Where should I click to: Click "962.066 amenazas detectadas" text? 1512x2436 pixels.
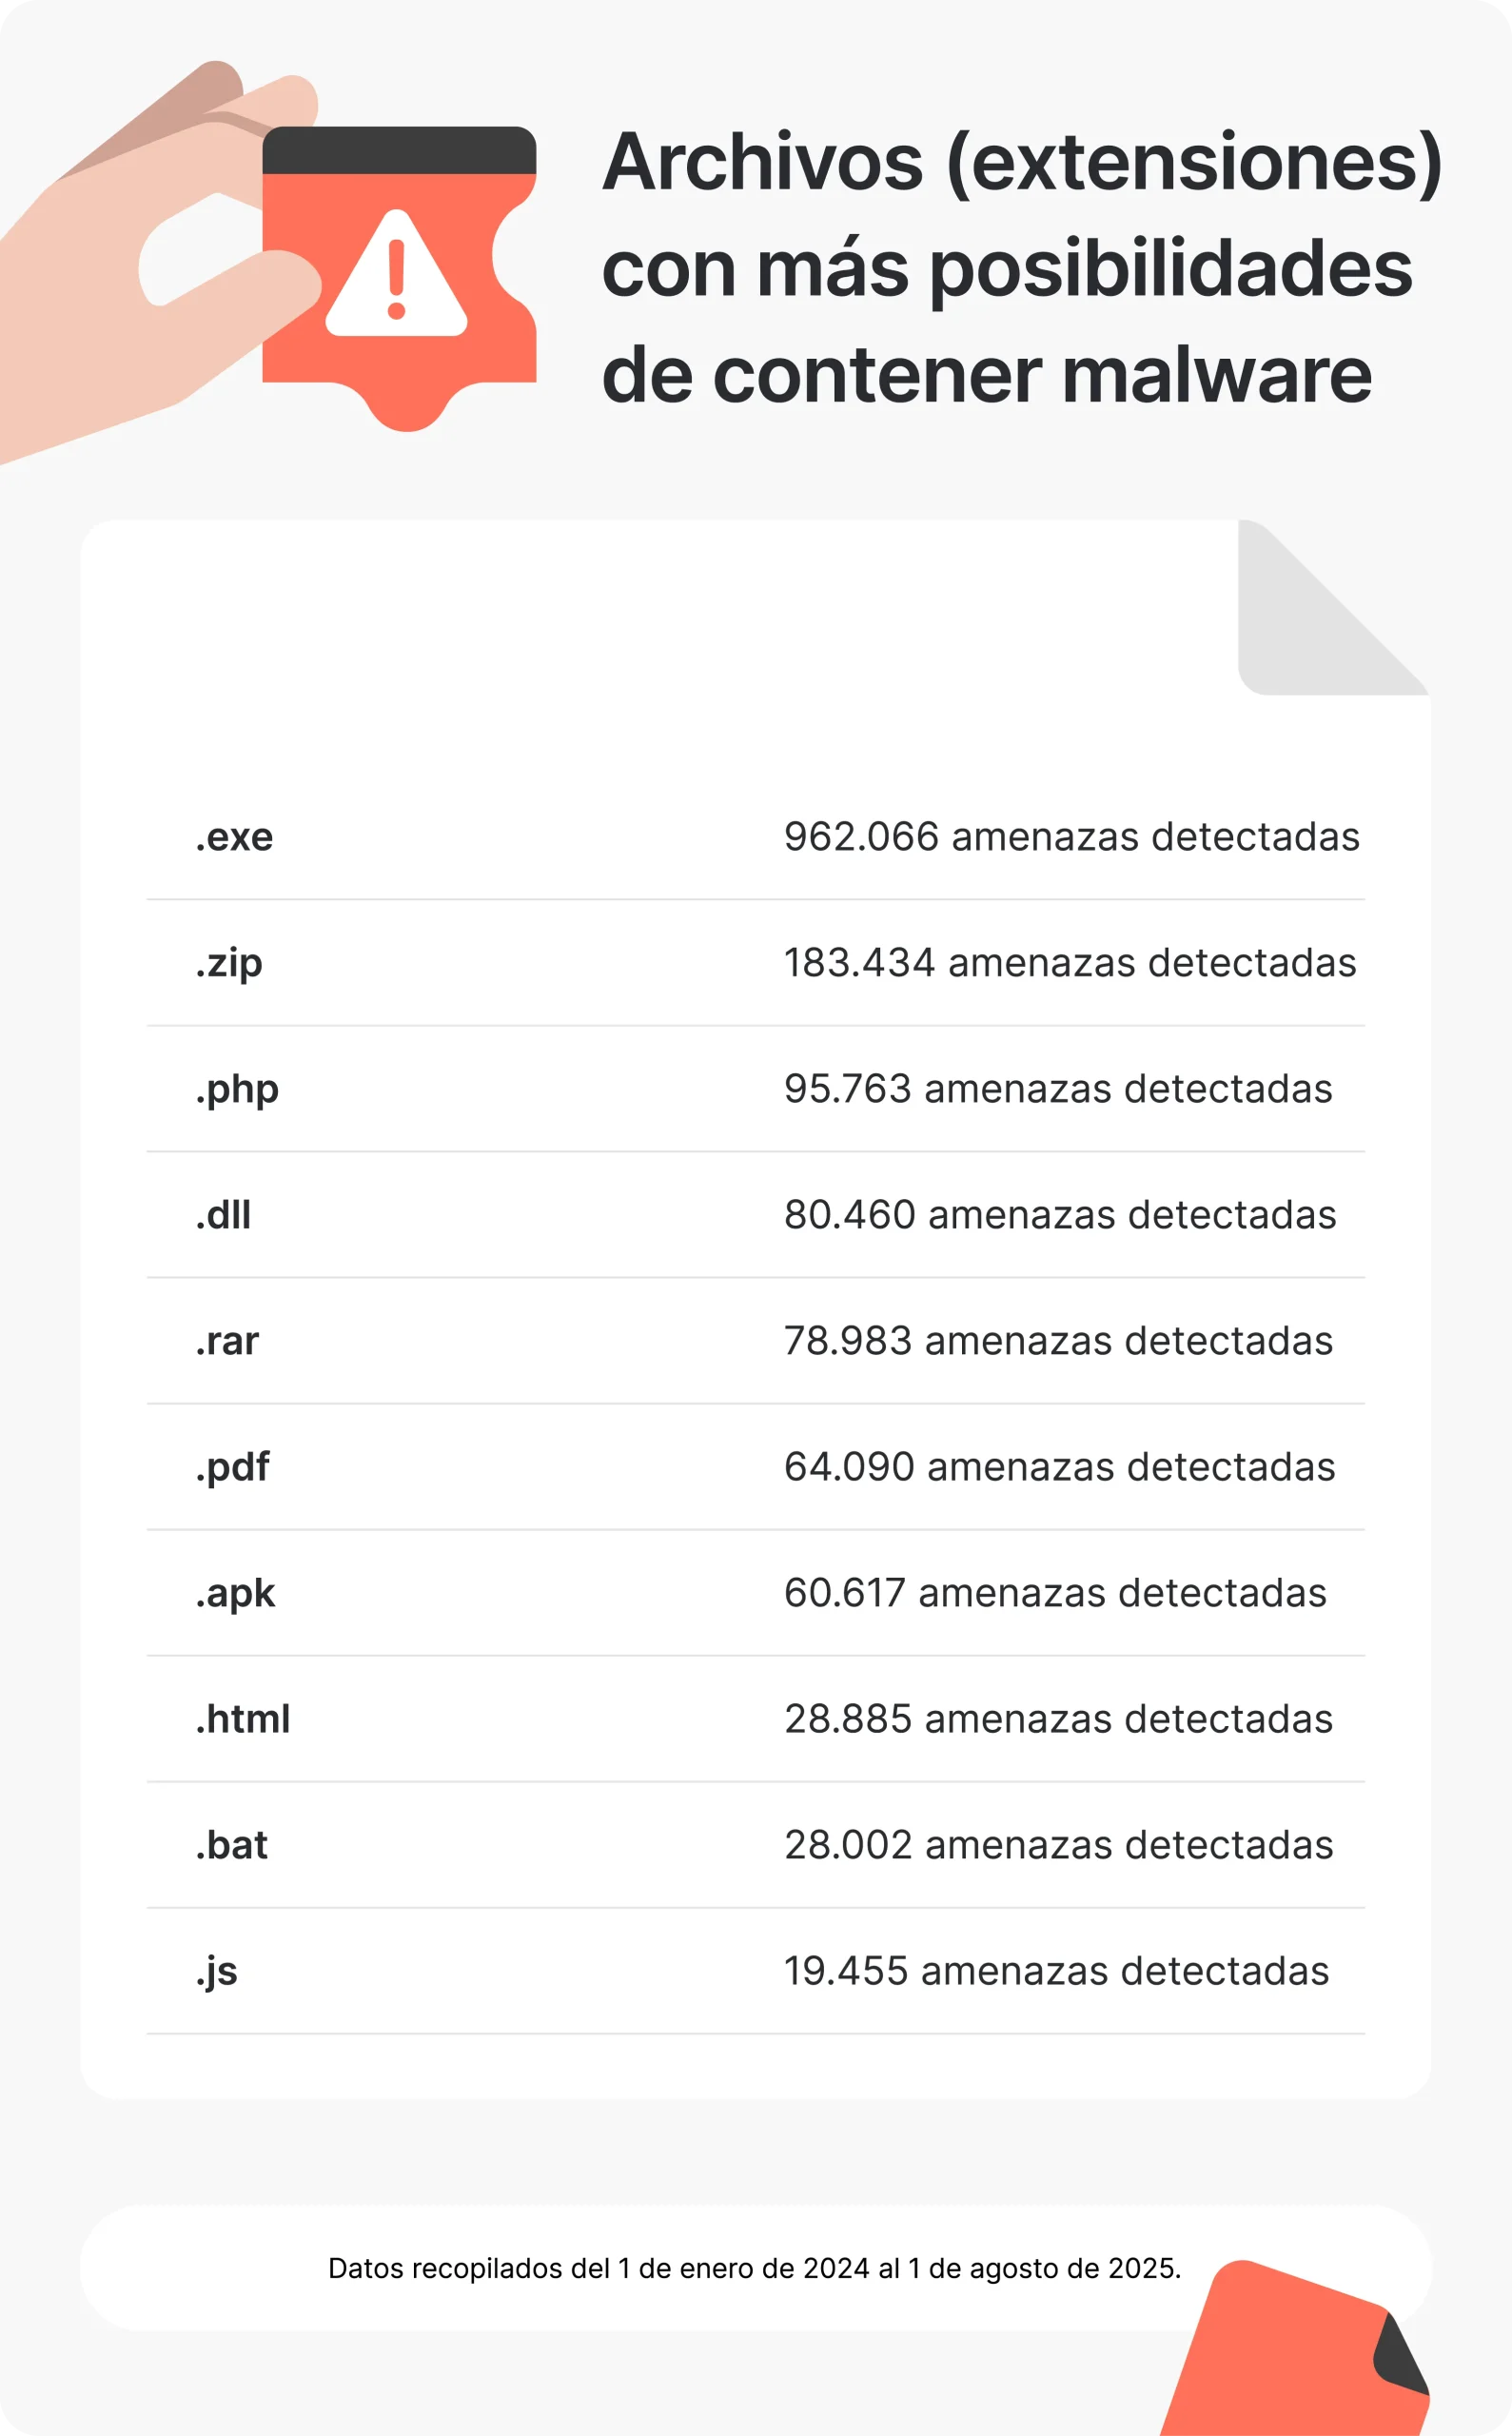[1071, 837]
